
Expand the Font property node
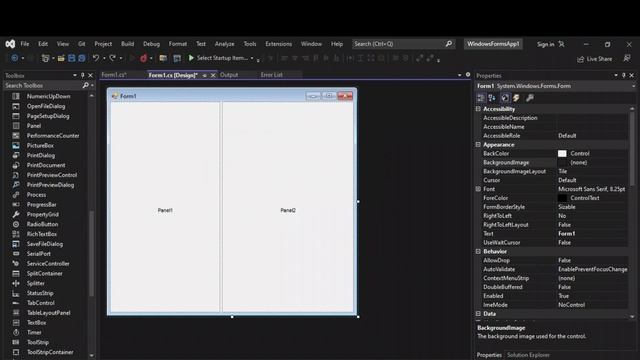[478, 189]
